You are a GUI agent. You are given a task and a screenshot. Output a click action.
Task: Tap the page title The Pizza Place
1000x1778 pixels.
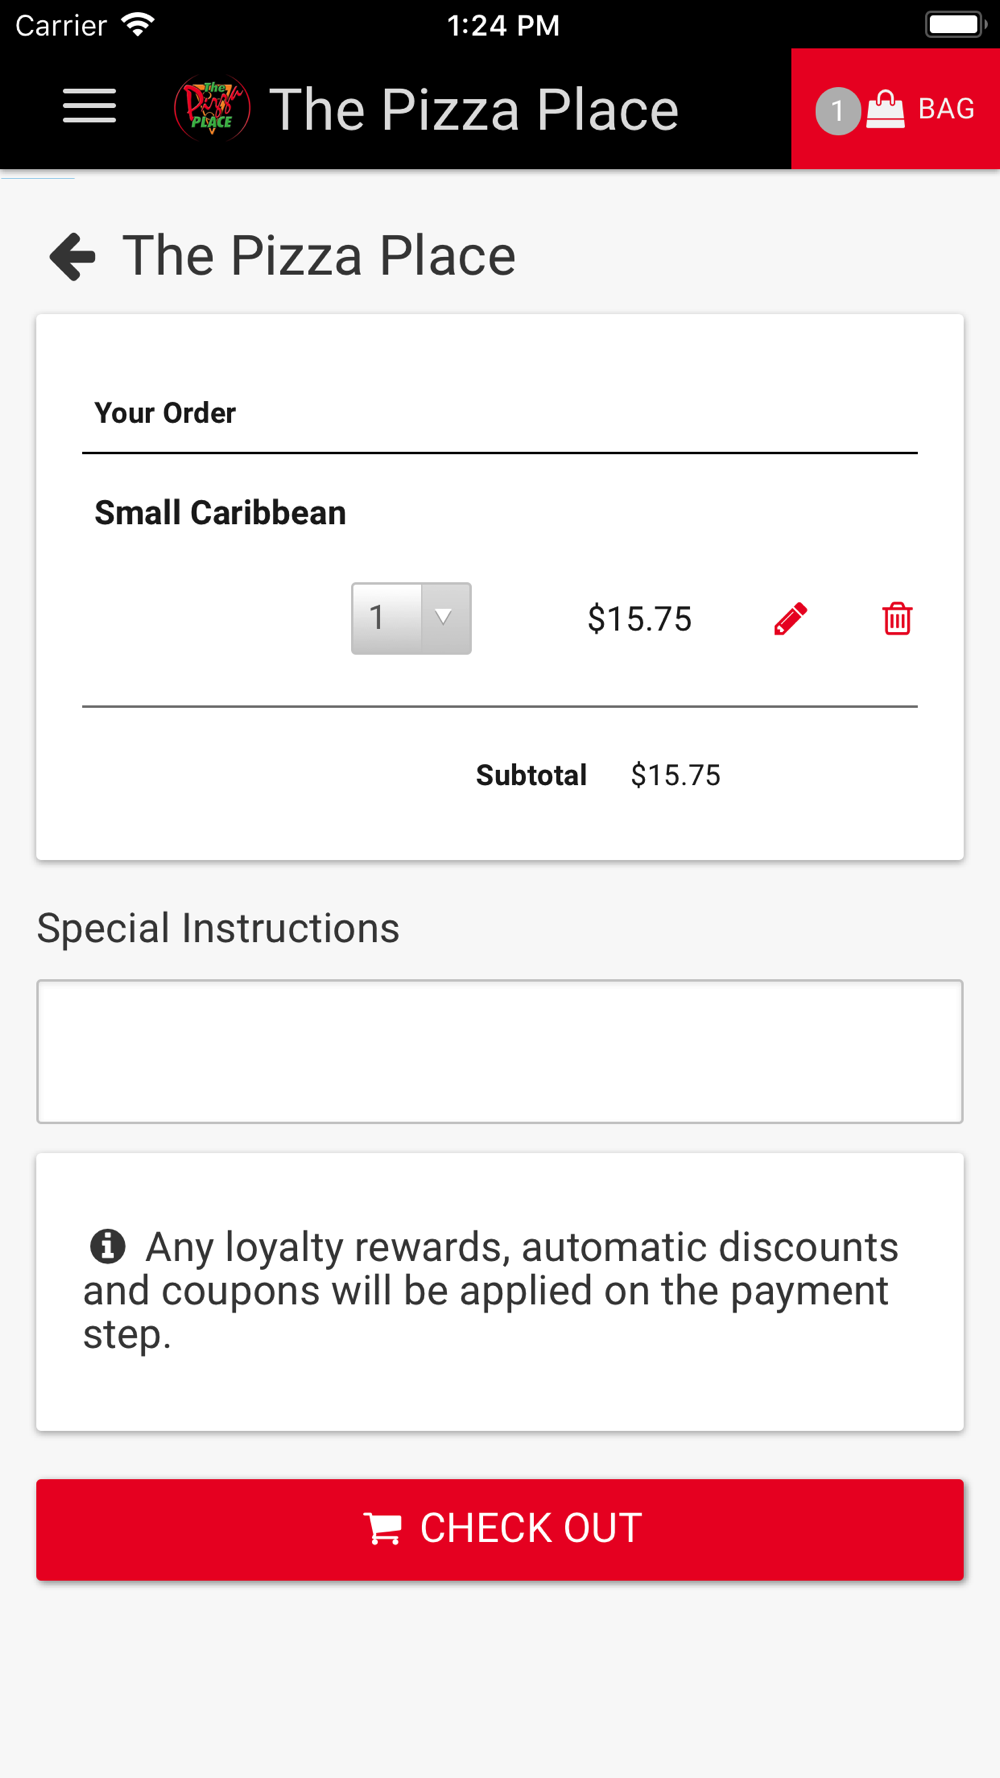pos(319,256)
